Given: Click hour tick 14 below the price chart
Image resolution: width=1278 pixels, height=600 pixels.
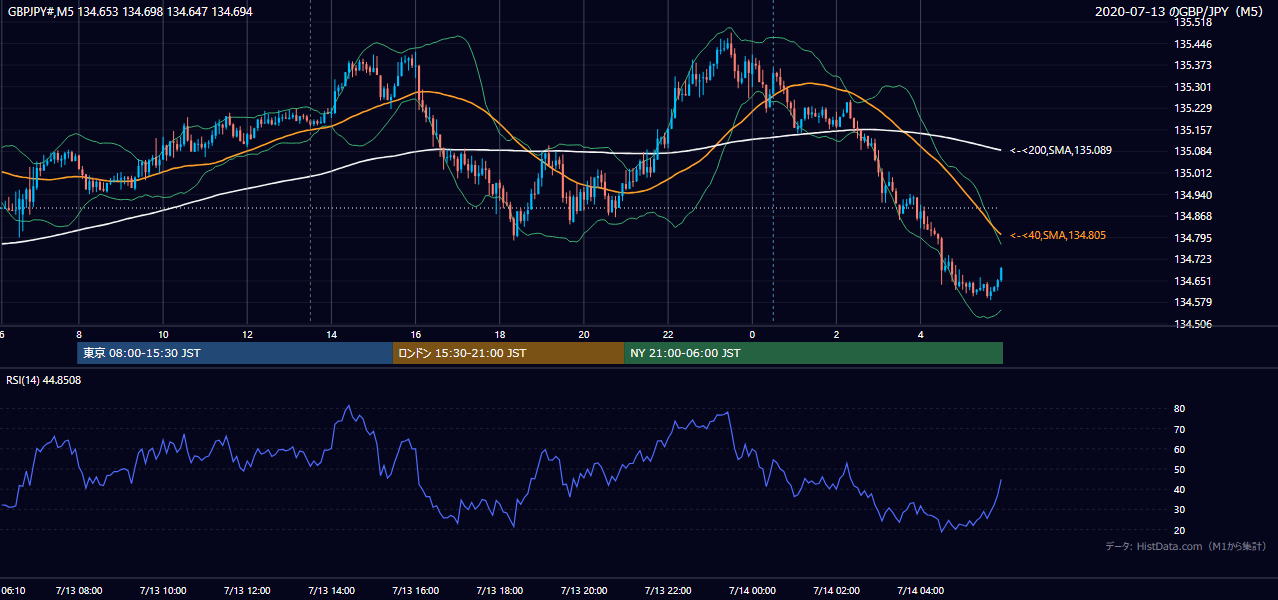Looking at the screenshot, I should [331, 334].
